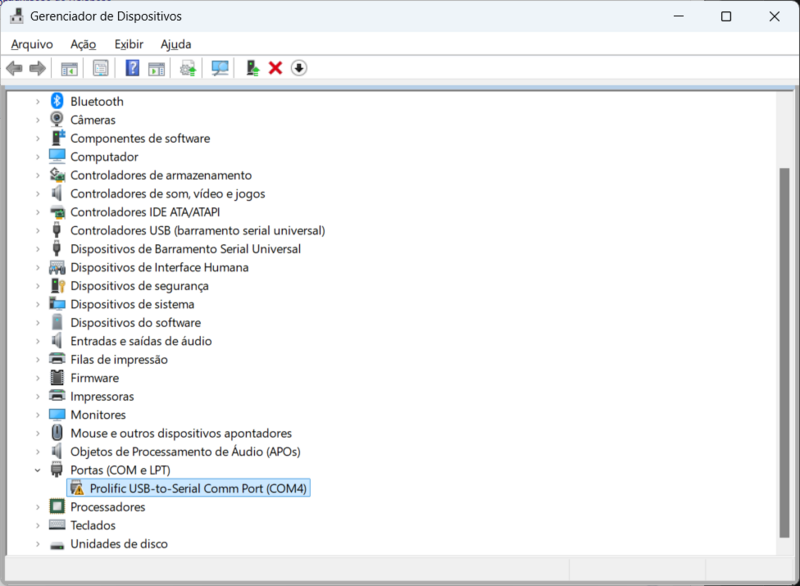Click the Dispositivos de Interface Humana icon

[57, 267]
